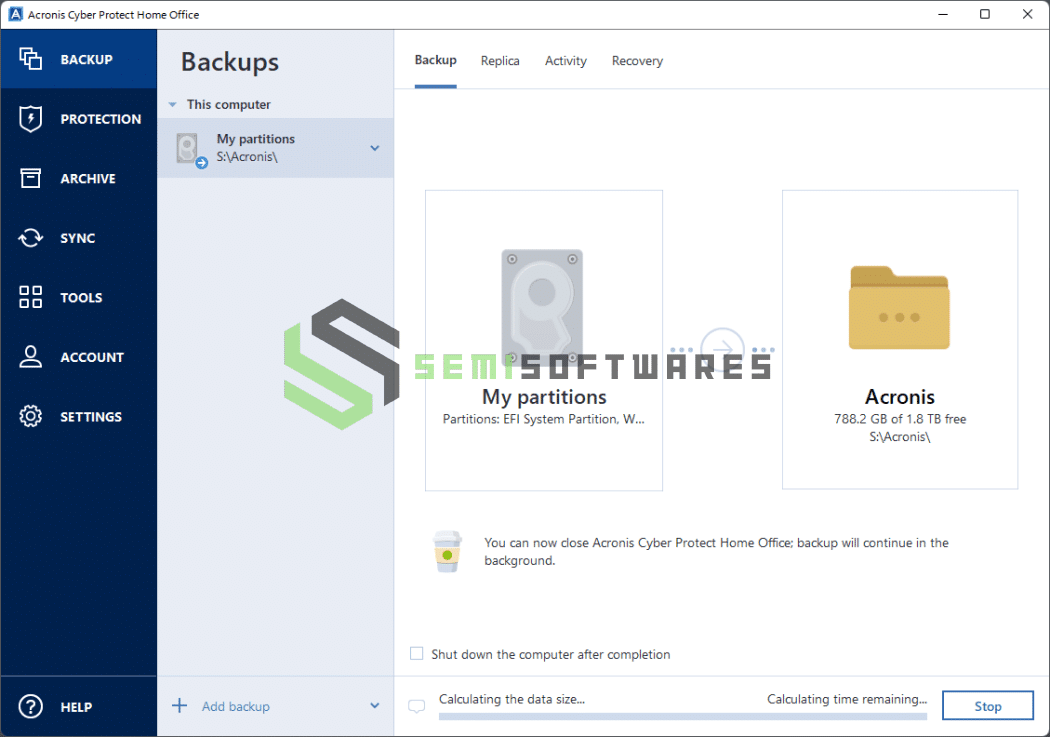Click the Stop button
This screenshot has height=737, width=1050.
pyautogui.click(x=987, y=706)
